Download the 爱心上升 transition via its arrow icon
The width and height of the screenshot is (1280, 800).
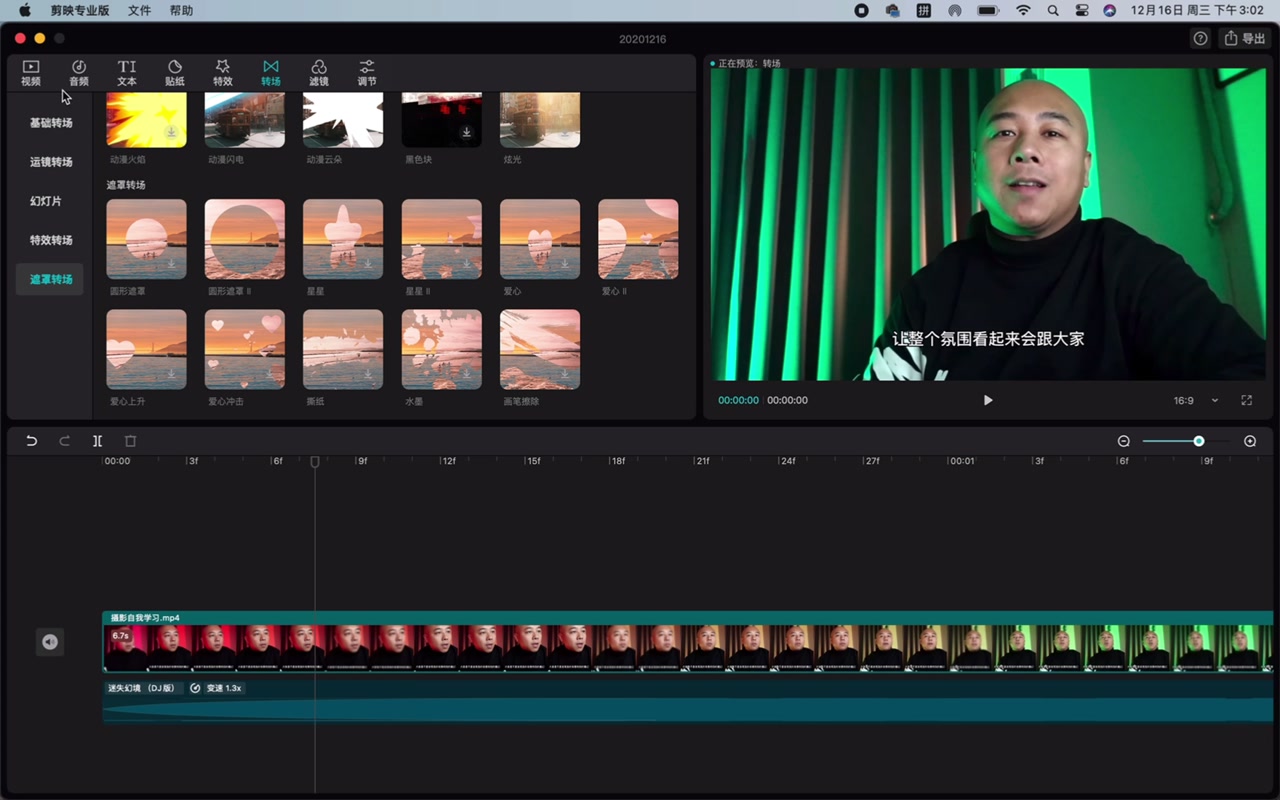point(172,374)
